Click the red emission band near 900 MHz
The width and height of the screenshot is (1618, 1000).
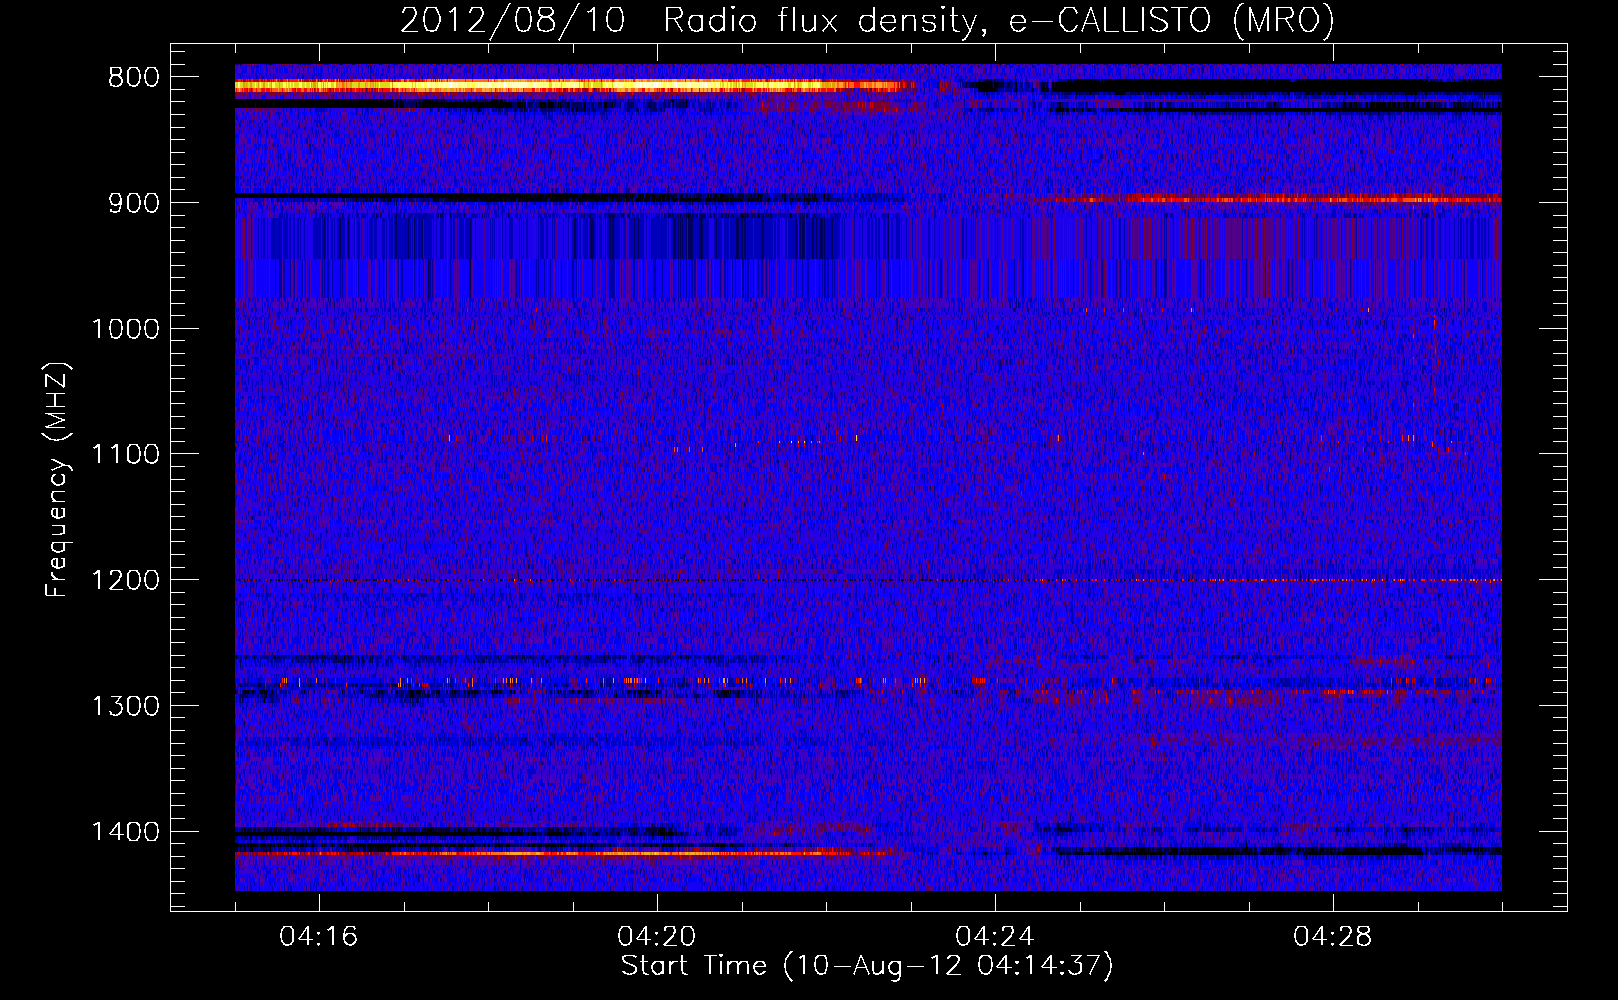1270,199
